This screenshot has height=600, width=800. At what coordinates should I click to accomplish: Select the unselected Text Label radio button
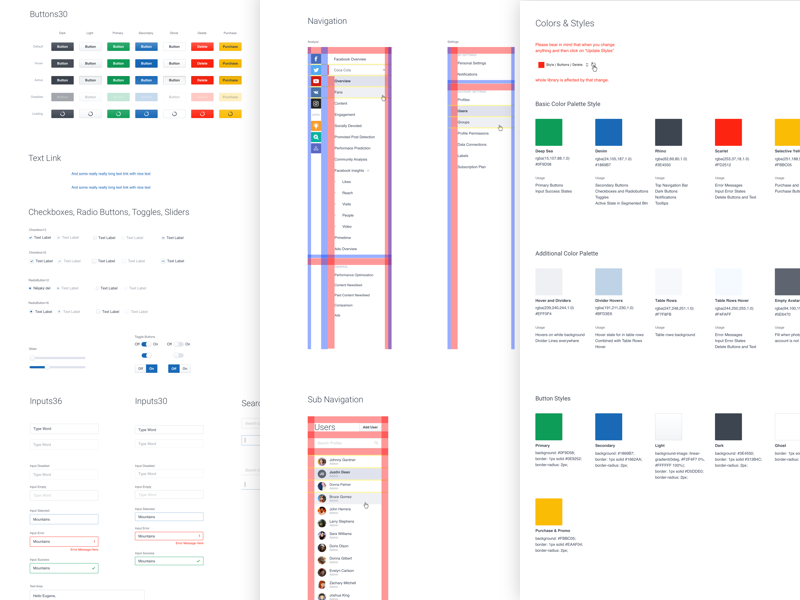(x=97, y=288)
